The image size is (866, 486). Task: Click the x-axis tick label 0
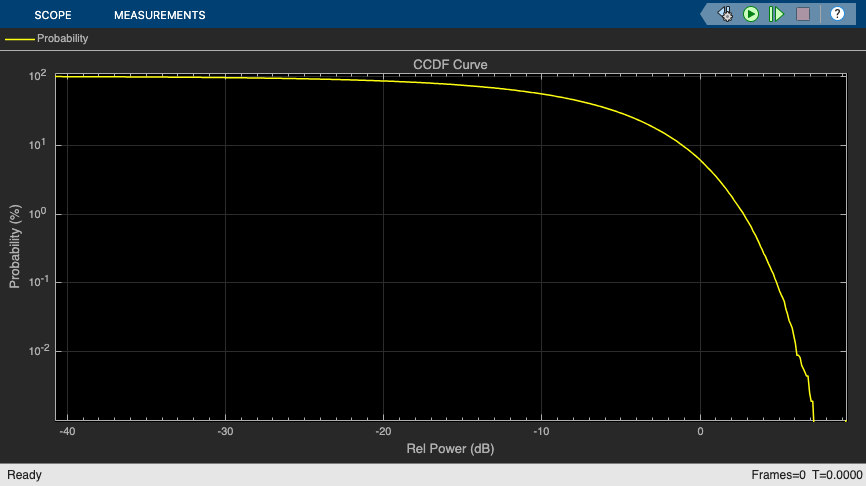(x=700, y=431)
